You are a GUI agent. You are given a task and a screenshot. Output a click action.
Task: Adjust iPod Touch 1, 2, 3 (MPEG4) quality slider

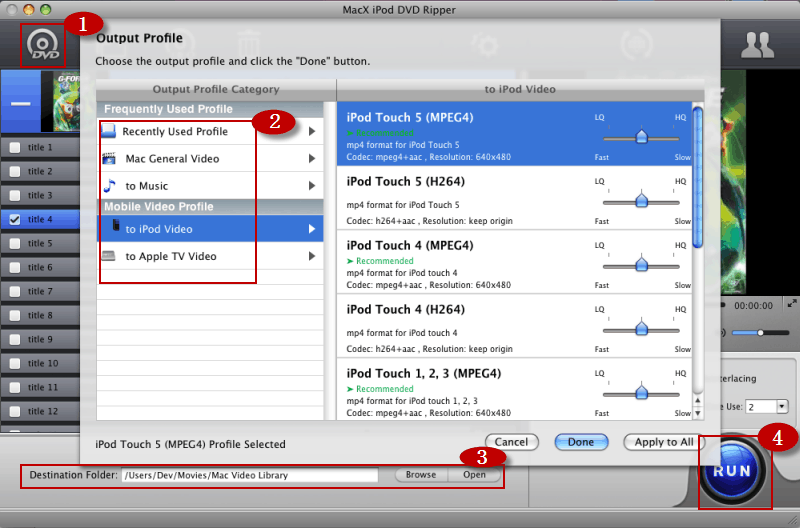click(x=641, y=393)
